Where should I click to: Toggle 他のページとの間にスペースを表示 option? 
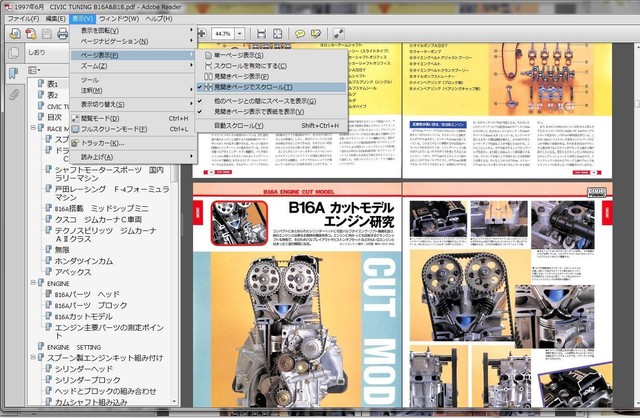coord(271,101)
